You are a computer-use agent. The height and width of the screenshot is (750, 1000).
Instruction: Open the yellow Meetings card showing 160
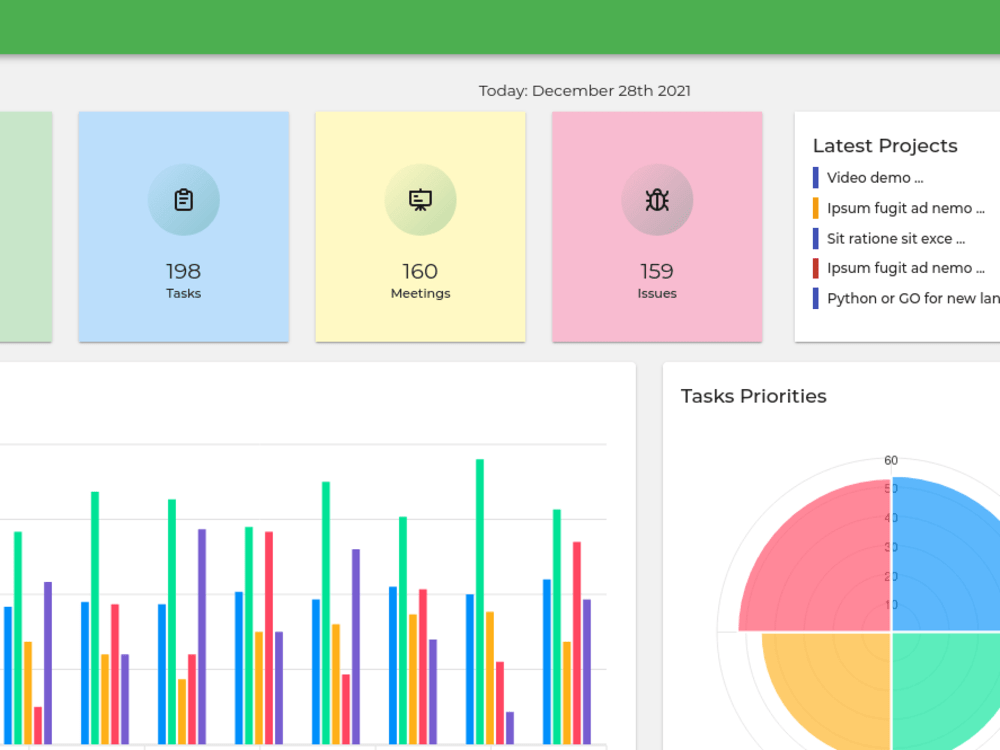420,227
